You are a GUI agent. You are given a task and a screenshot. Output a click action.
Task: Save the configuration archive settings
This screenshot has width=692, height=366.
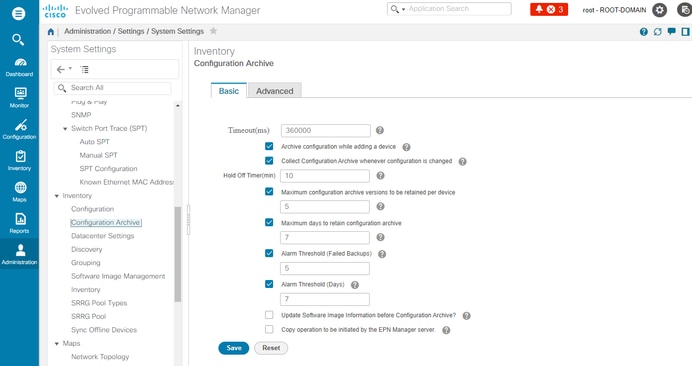tap(233, 348)
